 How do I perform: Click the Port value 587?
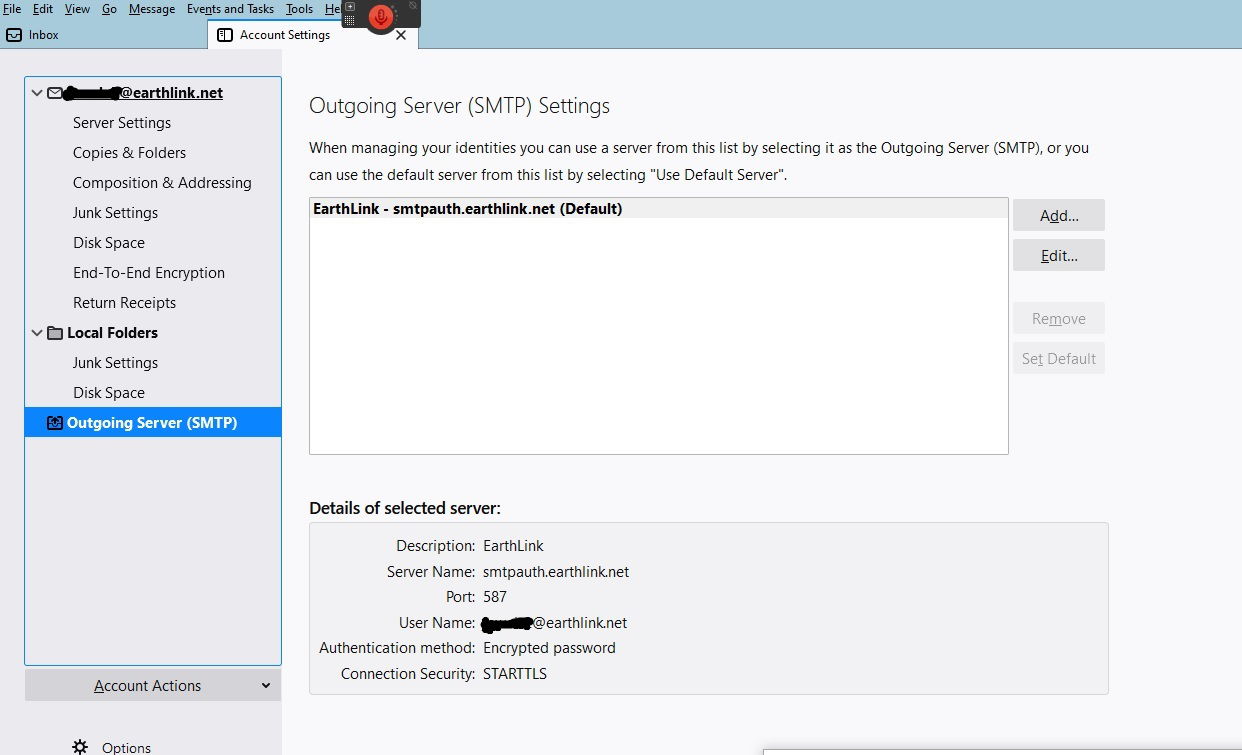495,597
